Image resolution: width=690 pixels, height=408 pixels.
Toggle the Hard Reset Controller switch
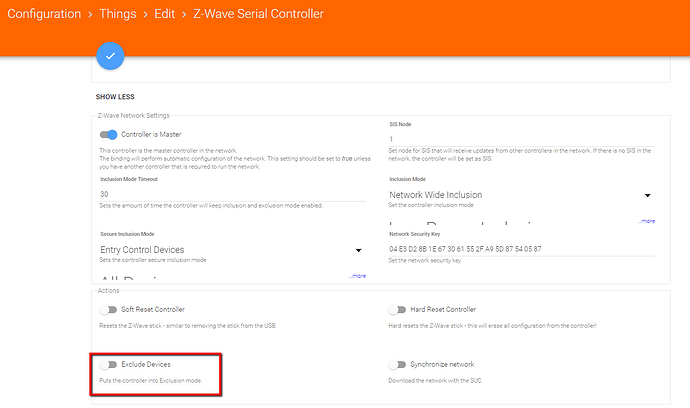point(398,310)
